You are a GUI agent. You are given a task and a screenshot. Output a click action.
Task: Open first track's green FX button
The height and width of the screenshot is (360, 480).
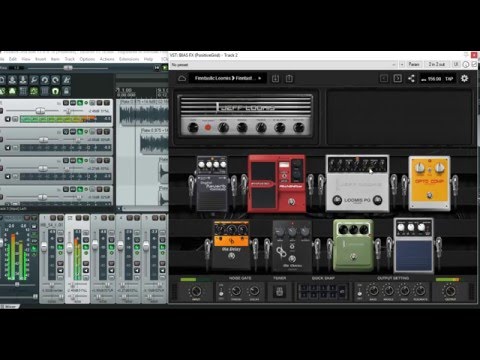pos(80,103)
